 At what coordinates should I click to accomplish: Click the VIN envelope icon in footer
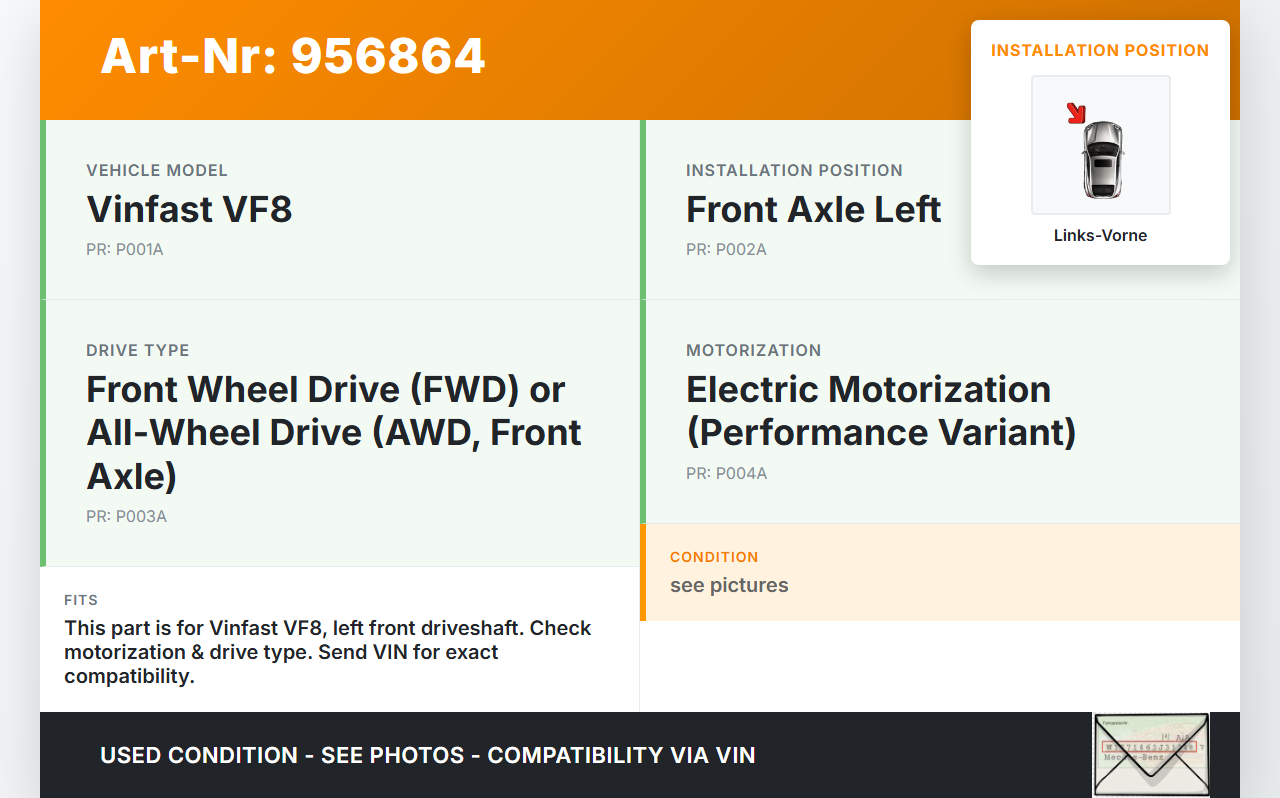point(1151,754)
